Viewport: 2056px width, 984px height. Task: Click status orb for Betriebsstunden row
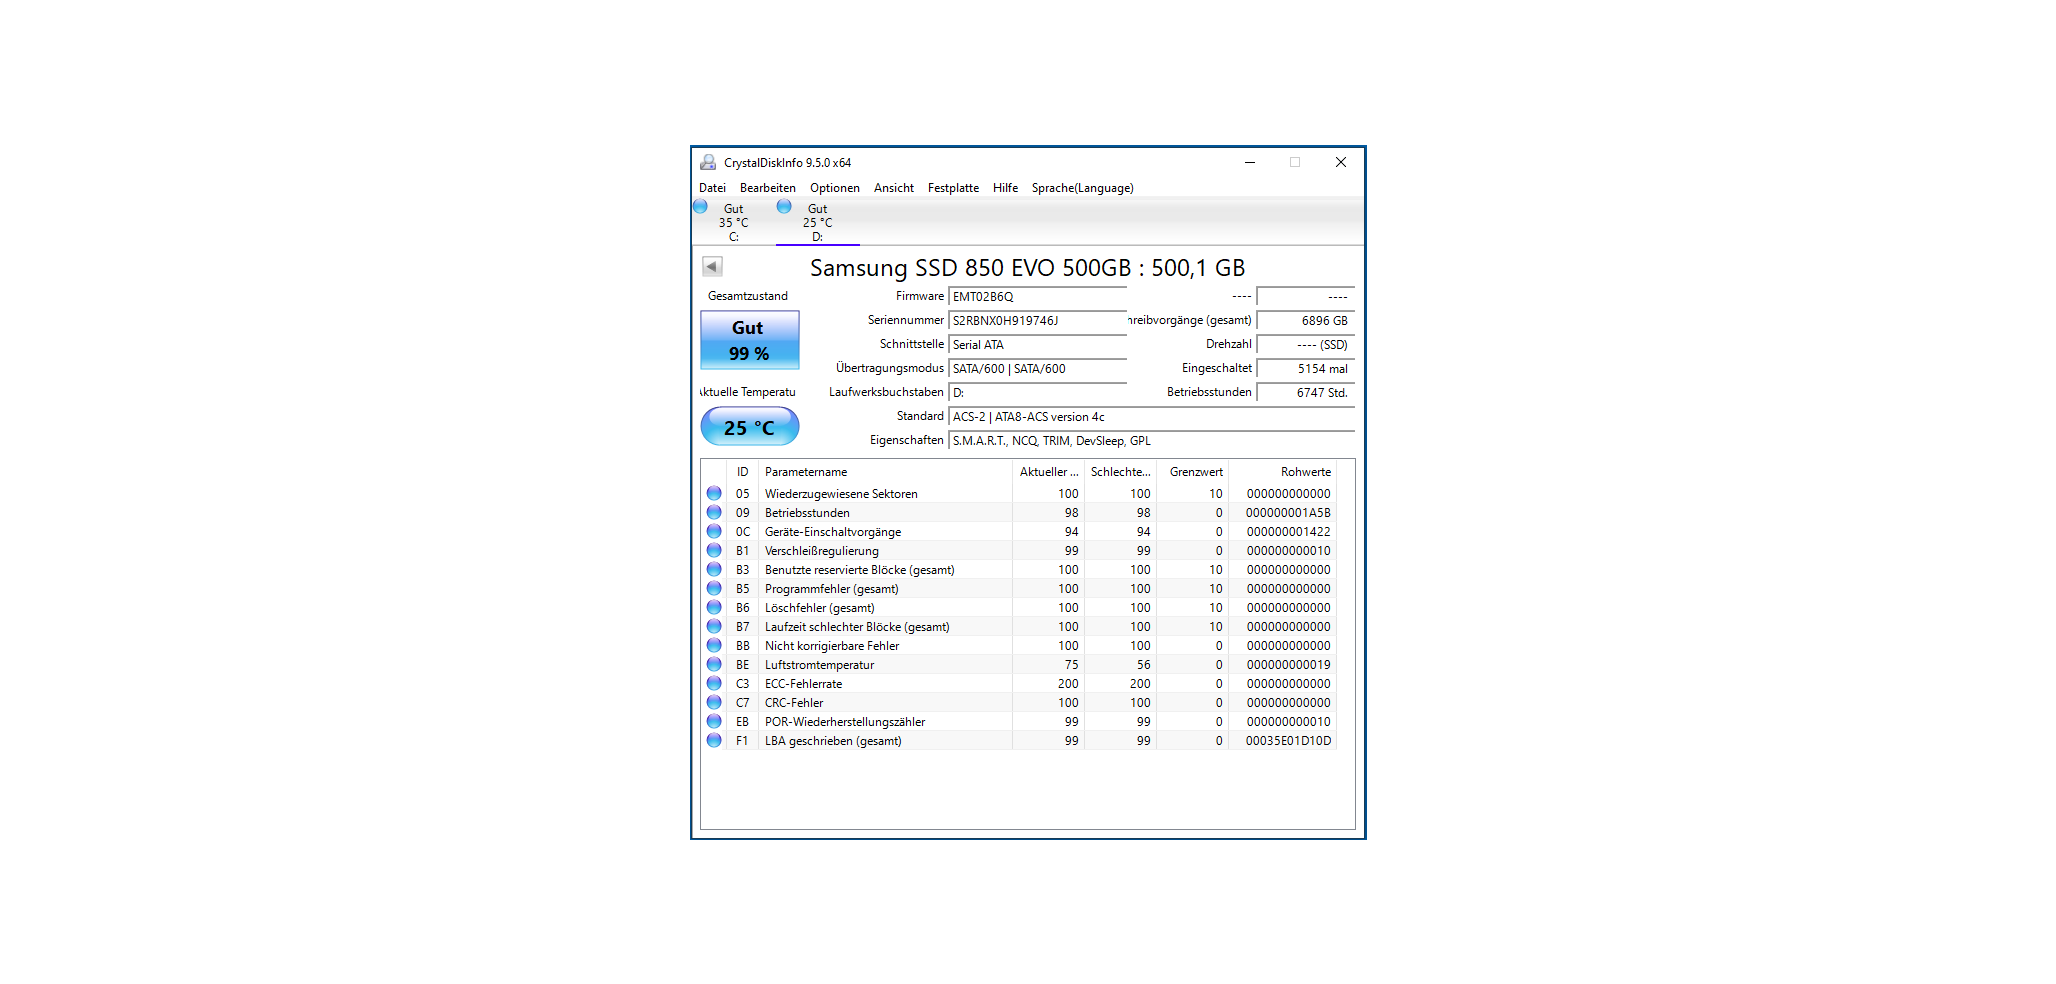click(x=714, y=512)
